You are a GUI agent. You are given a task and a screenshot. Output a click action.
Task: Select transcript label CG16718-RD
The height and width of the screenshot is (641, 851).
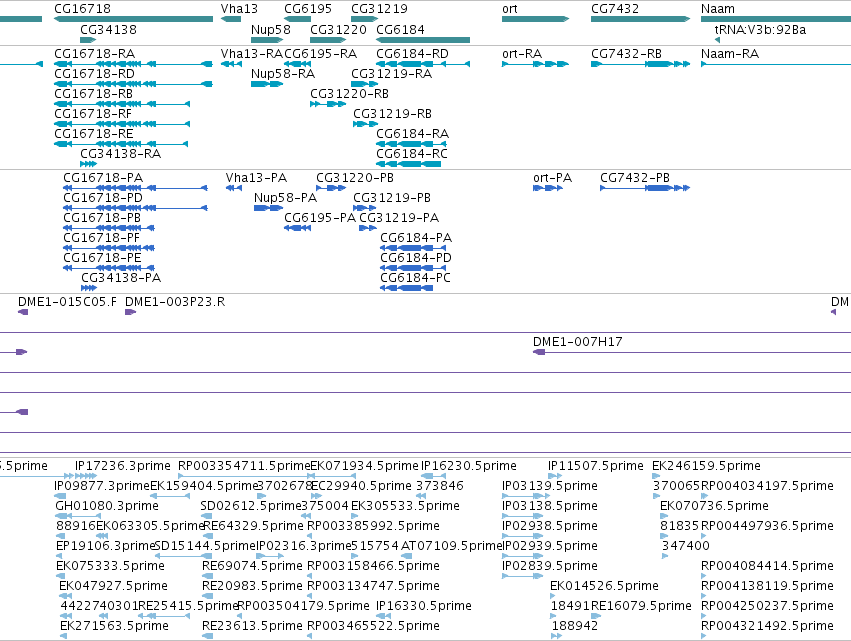click(x=94, y=73)
